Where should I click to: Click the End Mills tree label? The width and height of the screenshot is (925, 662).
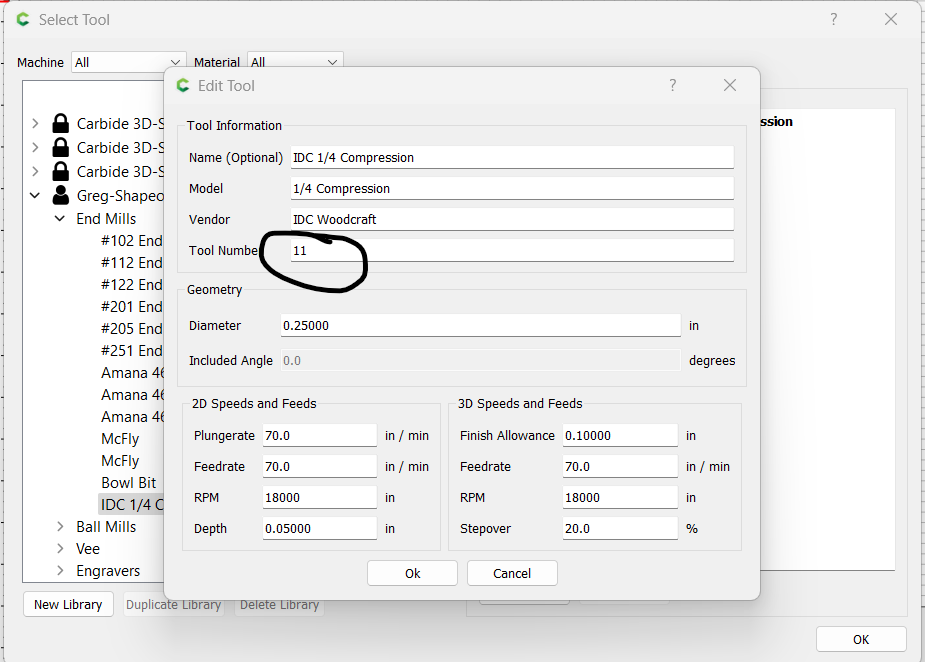tap(106, 219)
